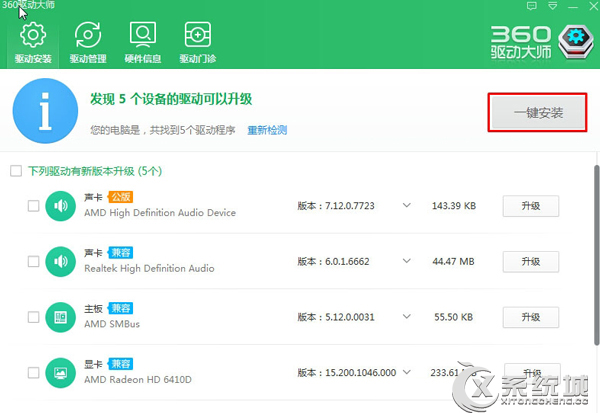Click the feedback chat icon in title bar
Viewport: 600px width, 413px height.
(532, 6)
